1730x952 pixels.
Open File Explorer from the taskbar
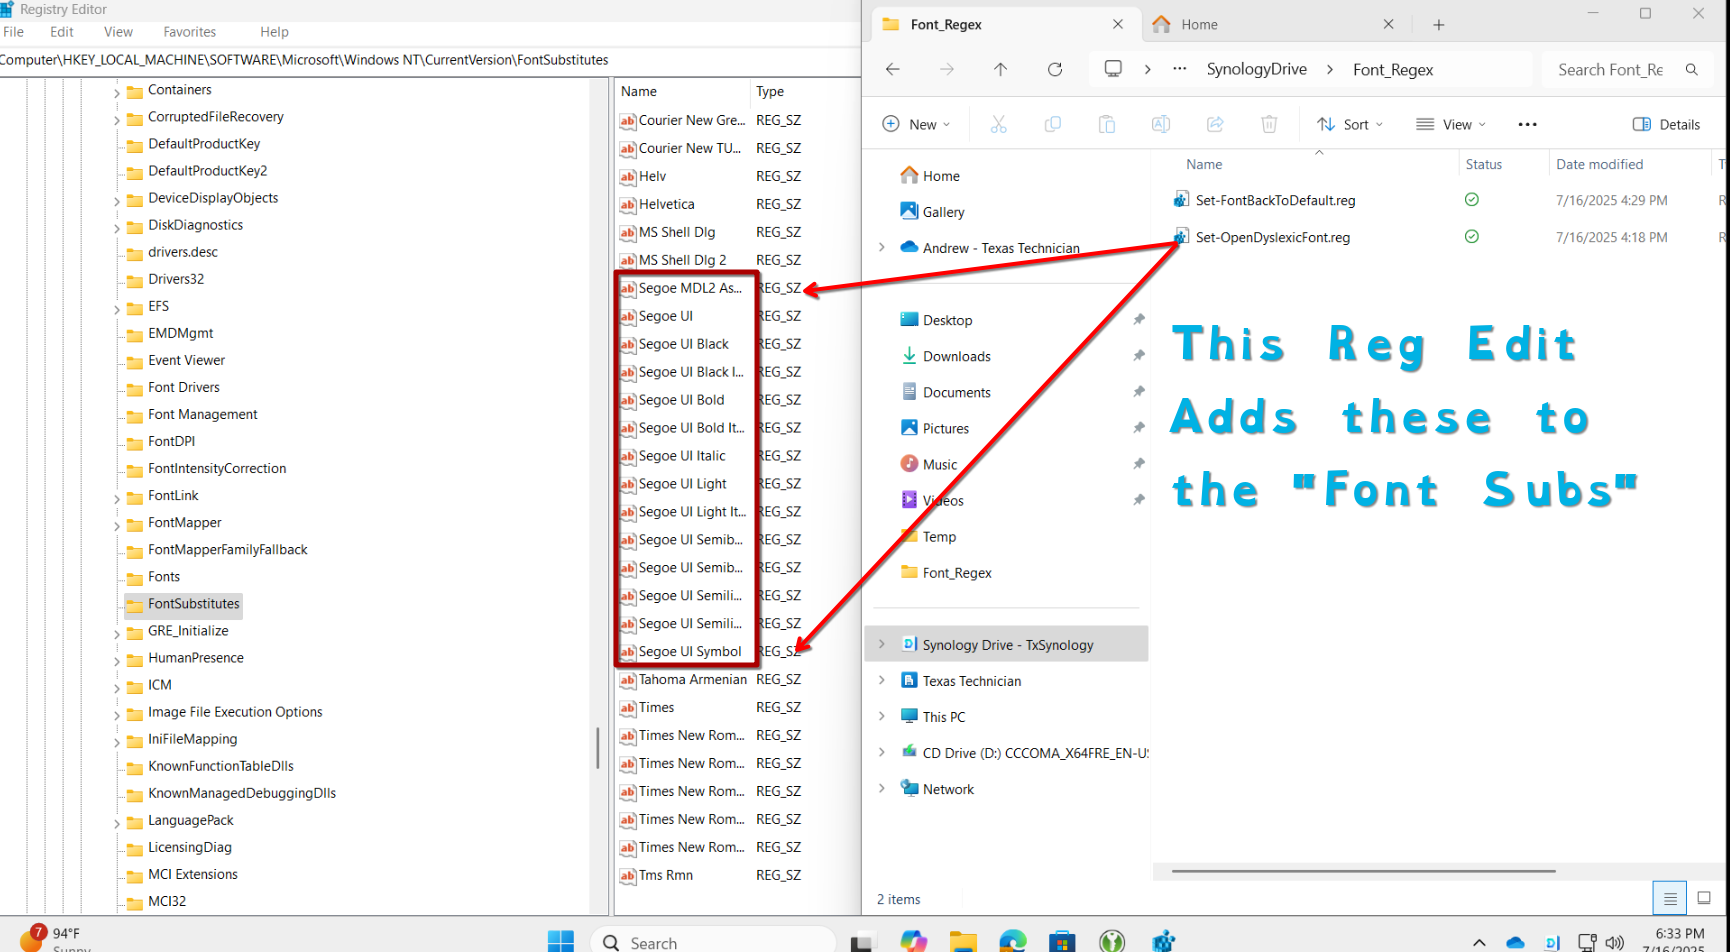[963, 941]
